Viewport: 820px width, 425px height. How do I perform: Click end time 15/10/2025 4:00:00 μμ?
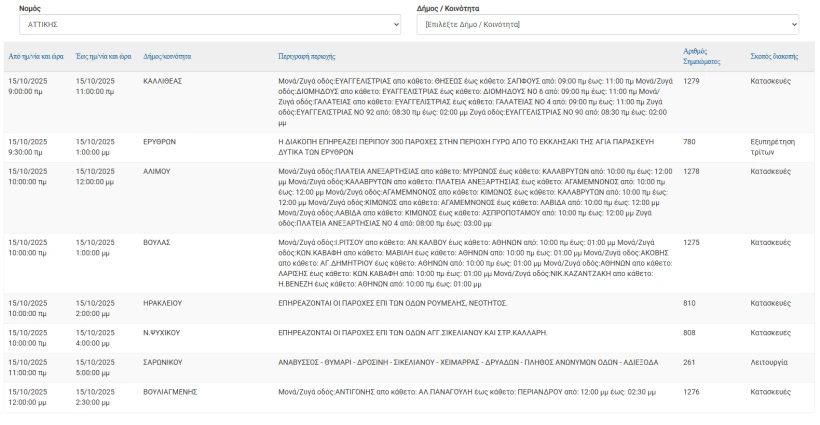pyautogui.click(x=95, y=338)
